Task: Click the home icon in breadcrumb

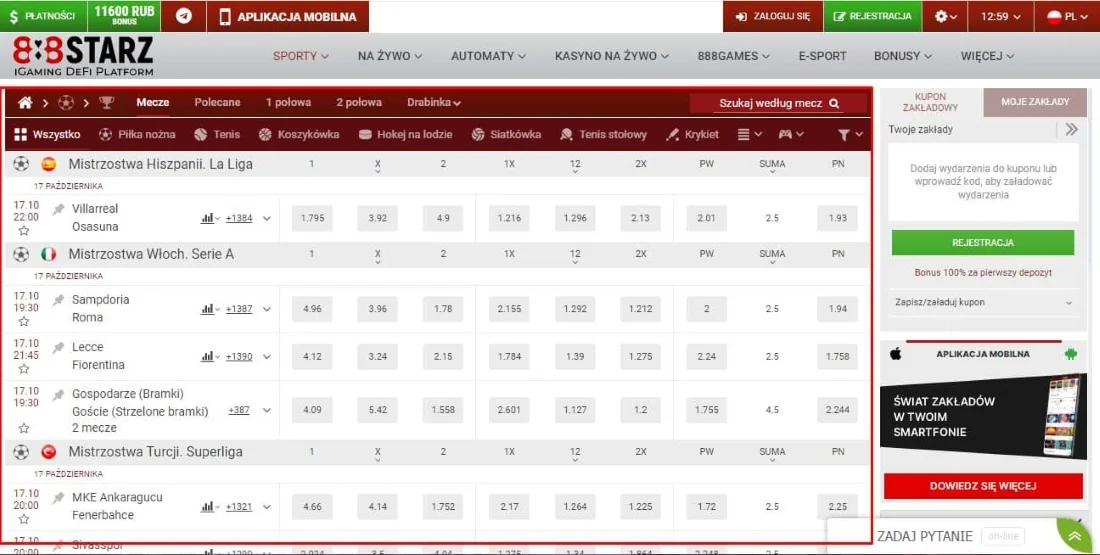Action: click(26, 103)
